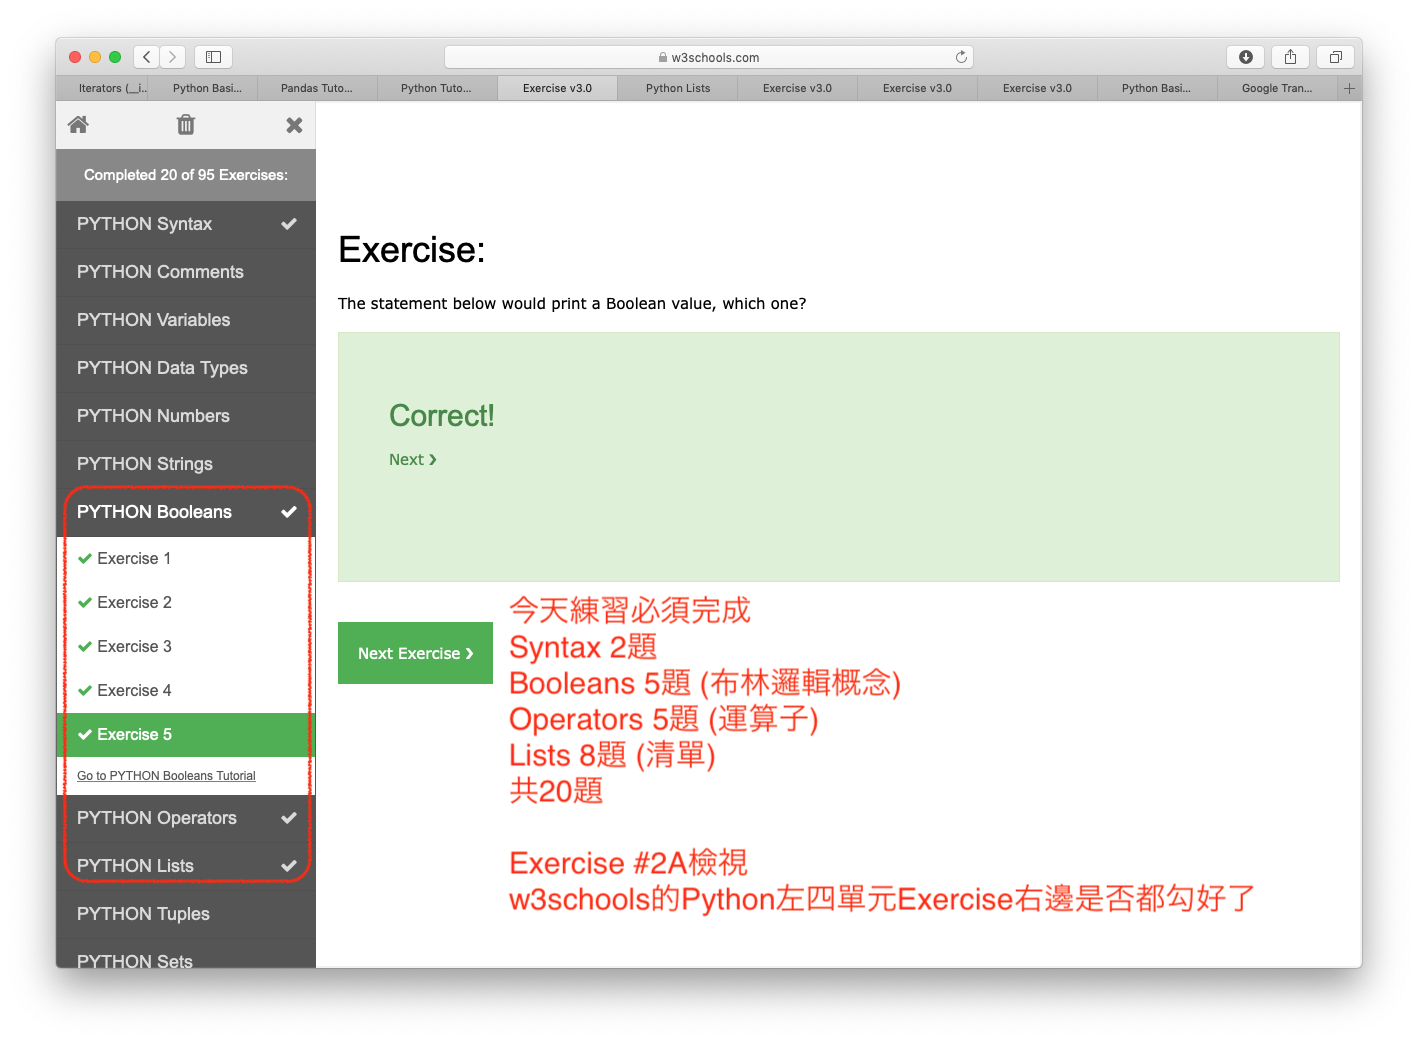Image resolution: width=1418 pixels, height=1042 pixels.
Task: Switch to the Google Translate tab
Action: [1276, 88]
